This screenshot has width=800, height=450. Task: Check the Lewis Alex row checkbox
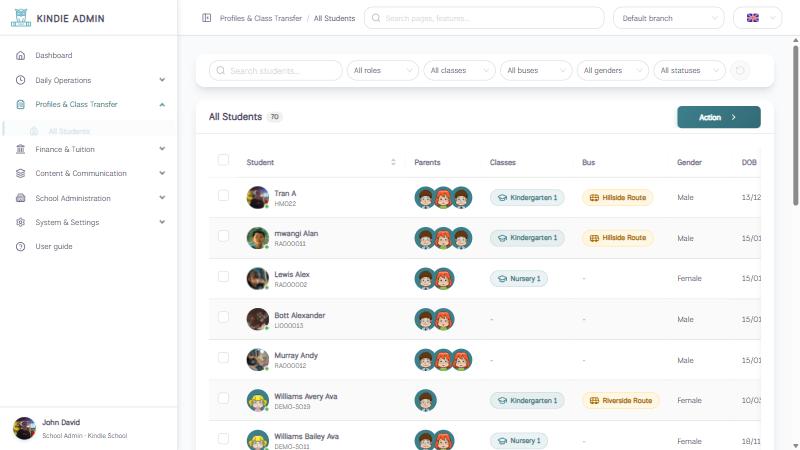tap(223, 277)
